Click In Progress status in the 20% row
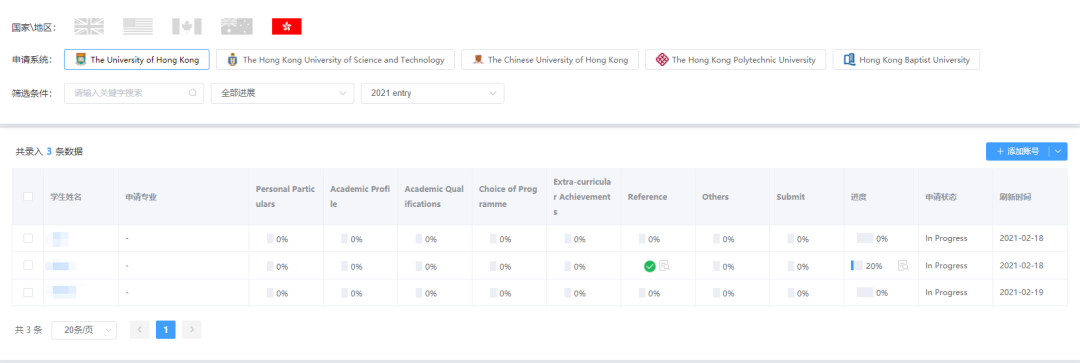Image resolution: width=1080 pixels, height=363 pixels. pyautogui.click(x=946, y=265)
